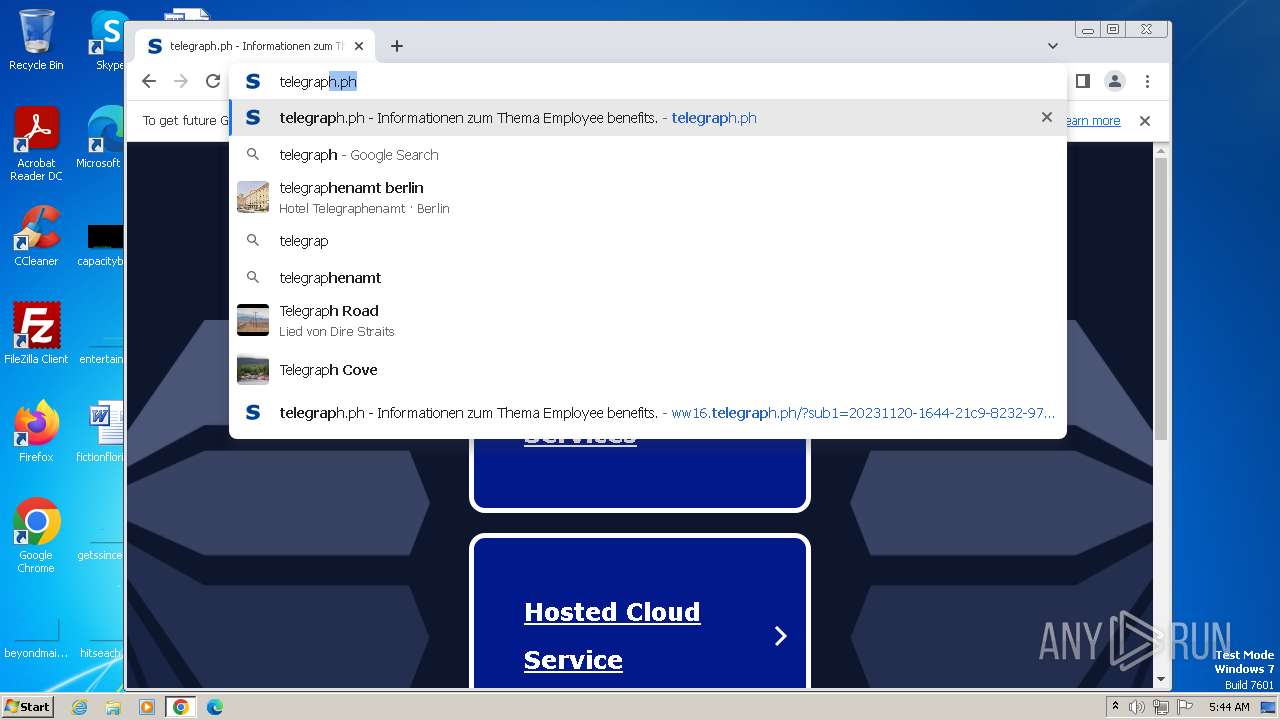Open the Windows Start menu
Screen dimensions: 1280x720
(28, 706)
